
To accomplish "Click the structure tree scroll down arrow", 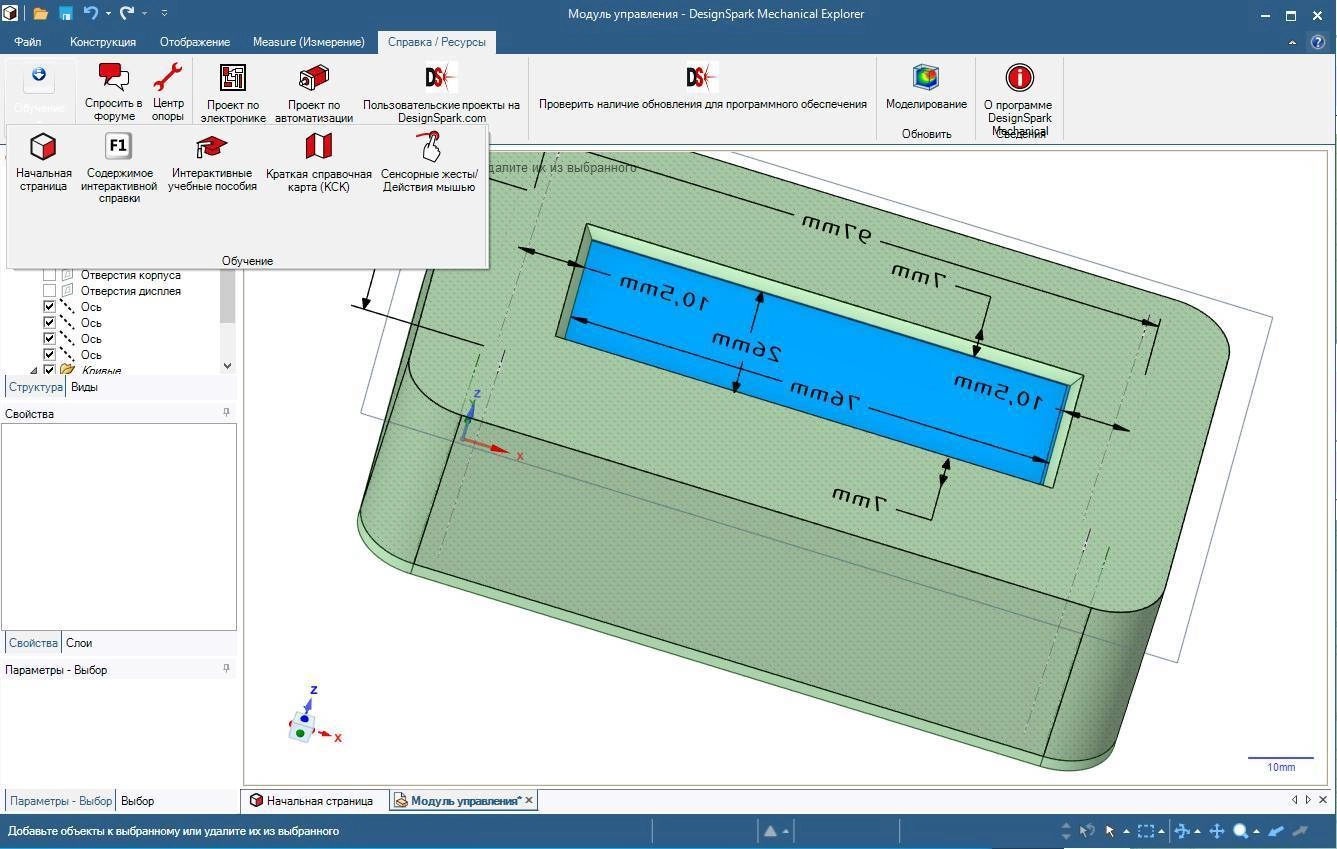I will 227,366.
